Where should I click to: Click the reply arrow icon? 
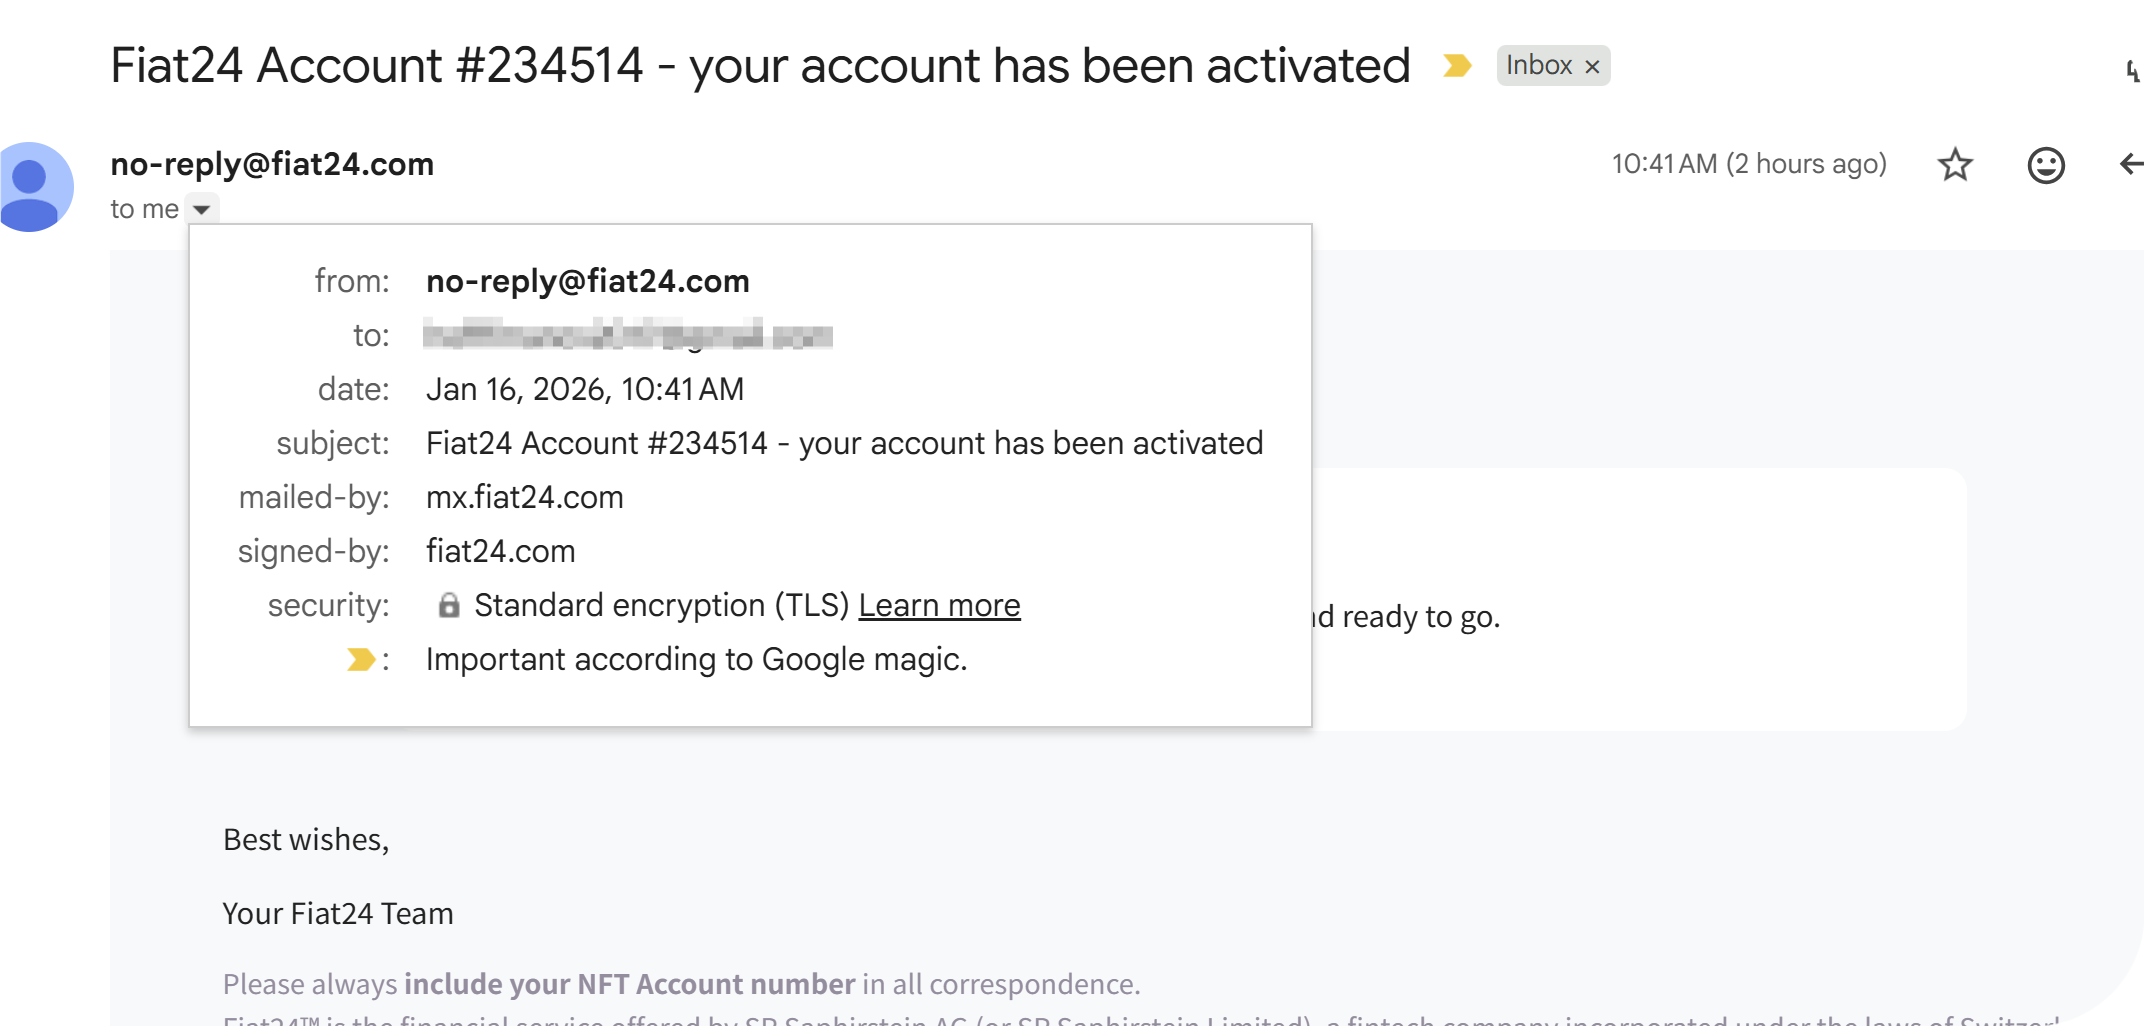(x=2131, y=165)
